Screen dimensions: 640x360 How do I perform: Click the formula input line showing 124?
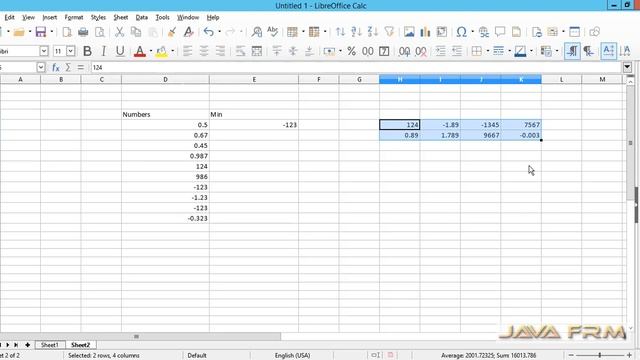click(x=356, y=67)
